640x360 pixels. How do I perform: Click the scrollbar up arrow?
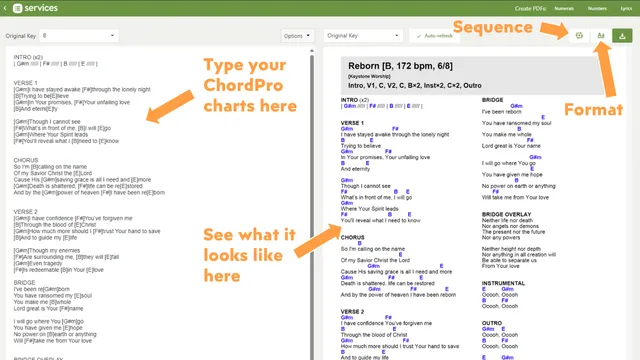click(x=312, y=51)
